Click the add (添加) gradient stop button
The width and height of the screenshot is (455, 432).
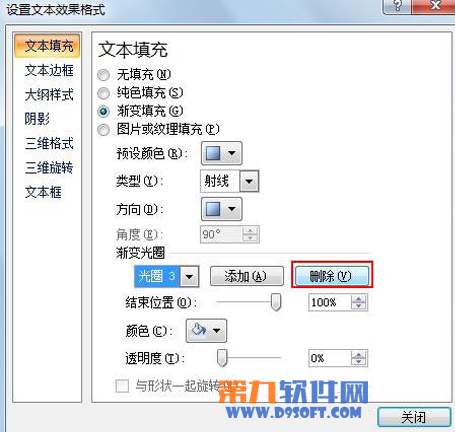(x=247, y=276)
